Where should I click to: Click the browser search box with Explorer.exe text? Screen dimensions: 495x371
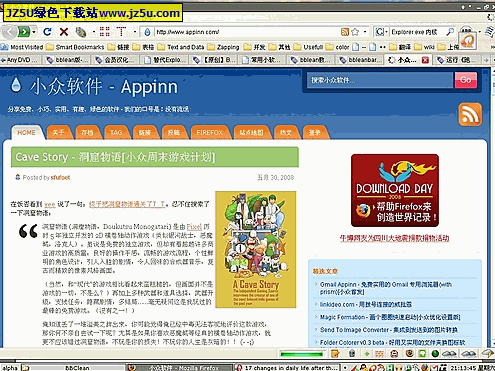click(x=417, y=32)
